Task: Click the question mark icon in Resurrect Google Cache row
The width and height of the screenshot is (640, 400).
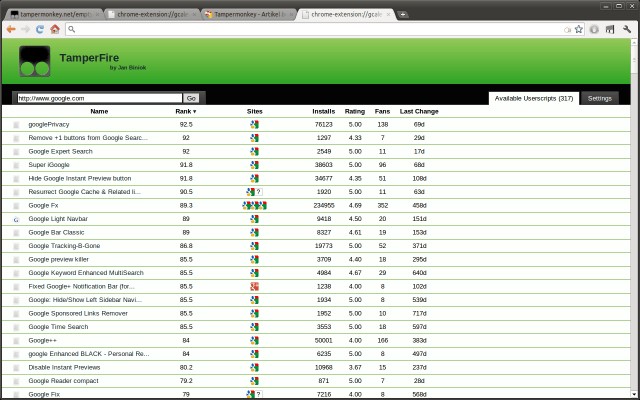Action: click(x=259, y=192)
